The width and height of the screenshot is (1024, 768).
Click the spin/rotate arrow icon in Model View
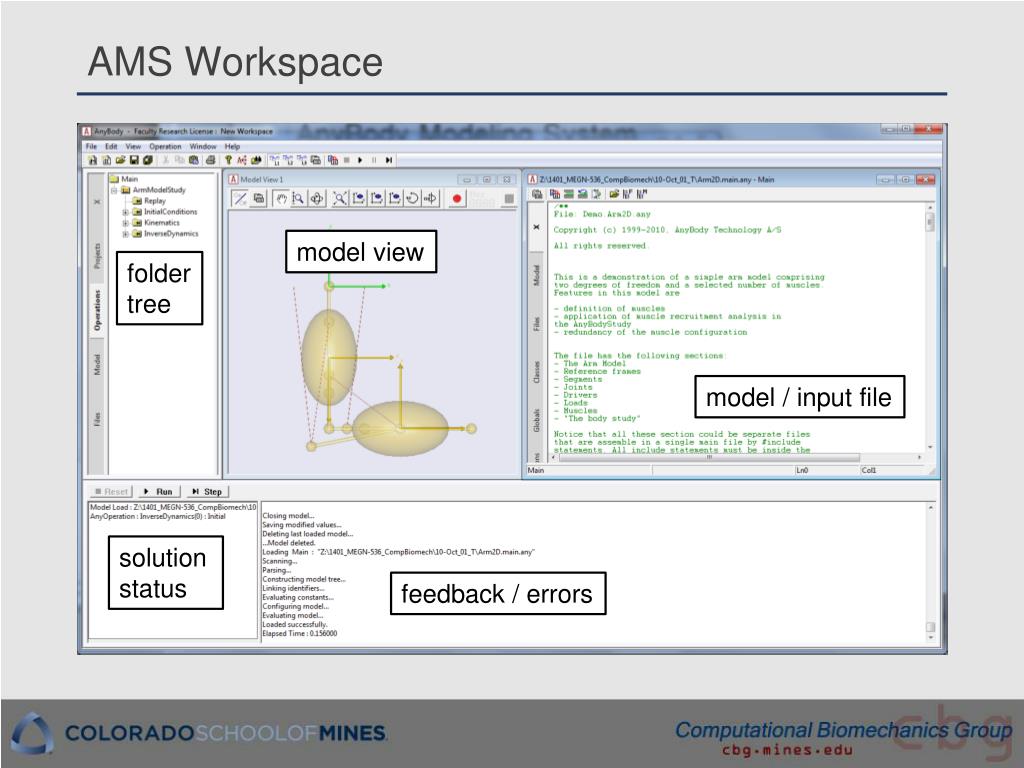pyautogui.click(x=412, y=199)
